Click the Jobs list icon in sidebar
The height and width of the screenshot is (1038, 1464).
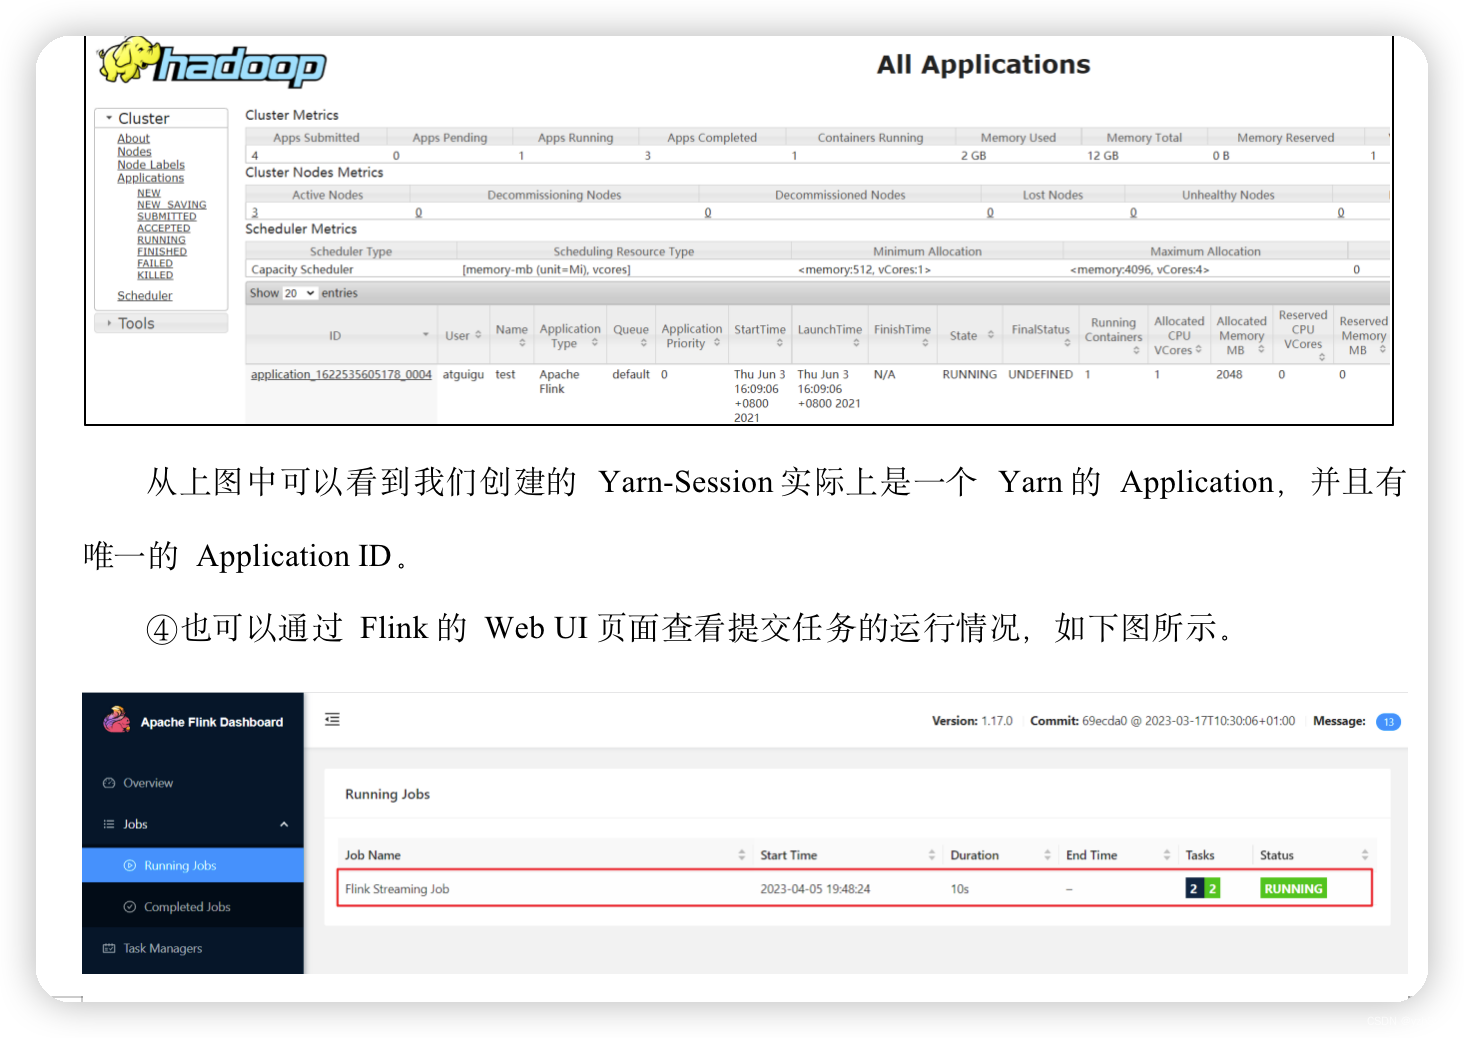(x=109, y=824)
